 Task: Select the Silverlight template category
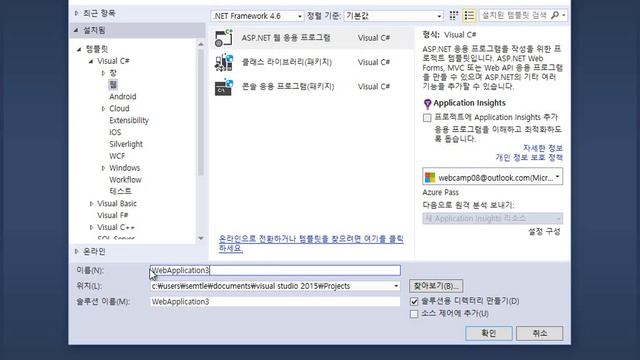click(126, 144)
